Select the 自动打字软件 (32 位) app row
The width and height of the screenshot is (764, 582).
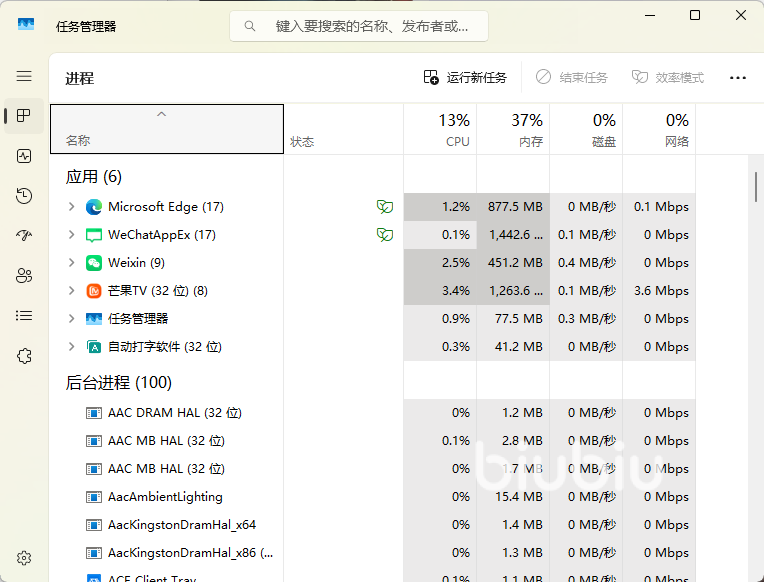click(x=165, y=347)
